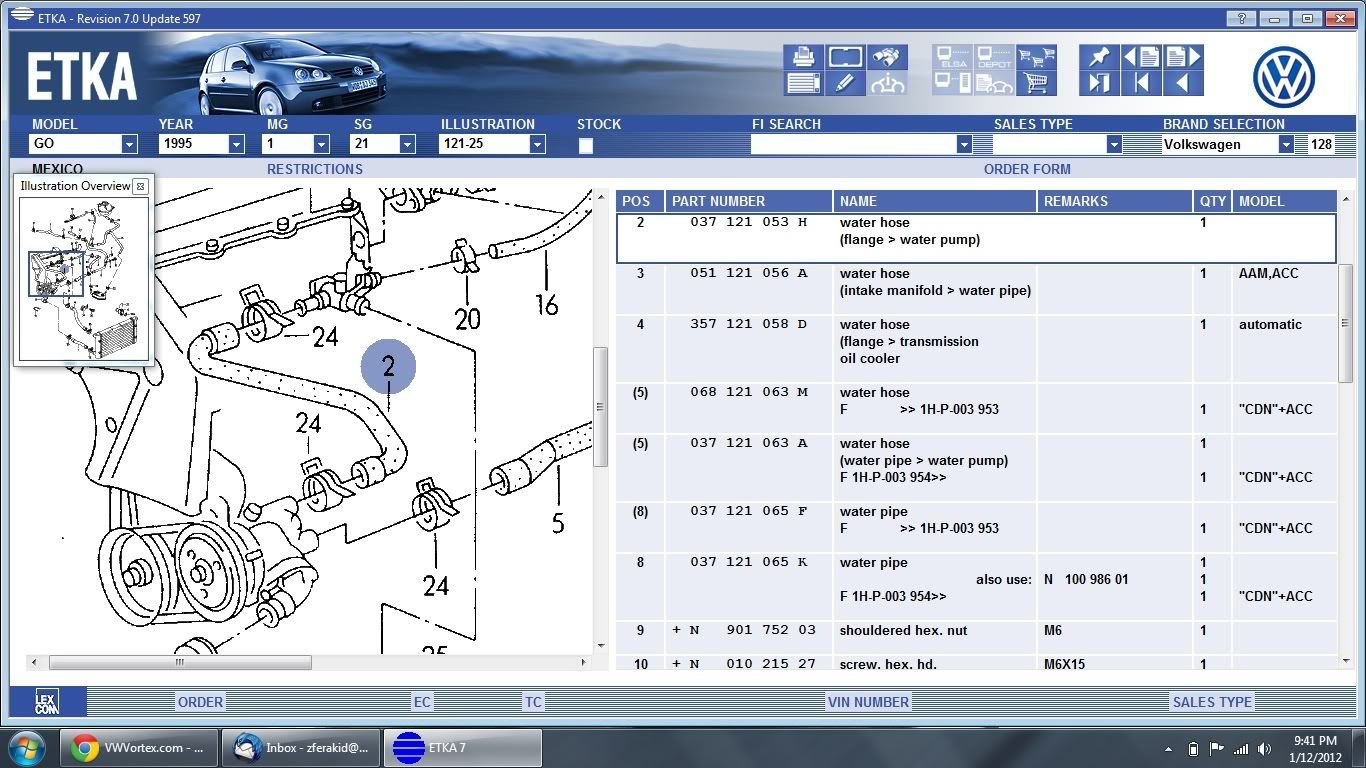
Task: Click the list view icon below printer
Action: tap(804, 83)
